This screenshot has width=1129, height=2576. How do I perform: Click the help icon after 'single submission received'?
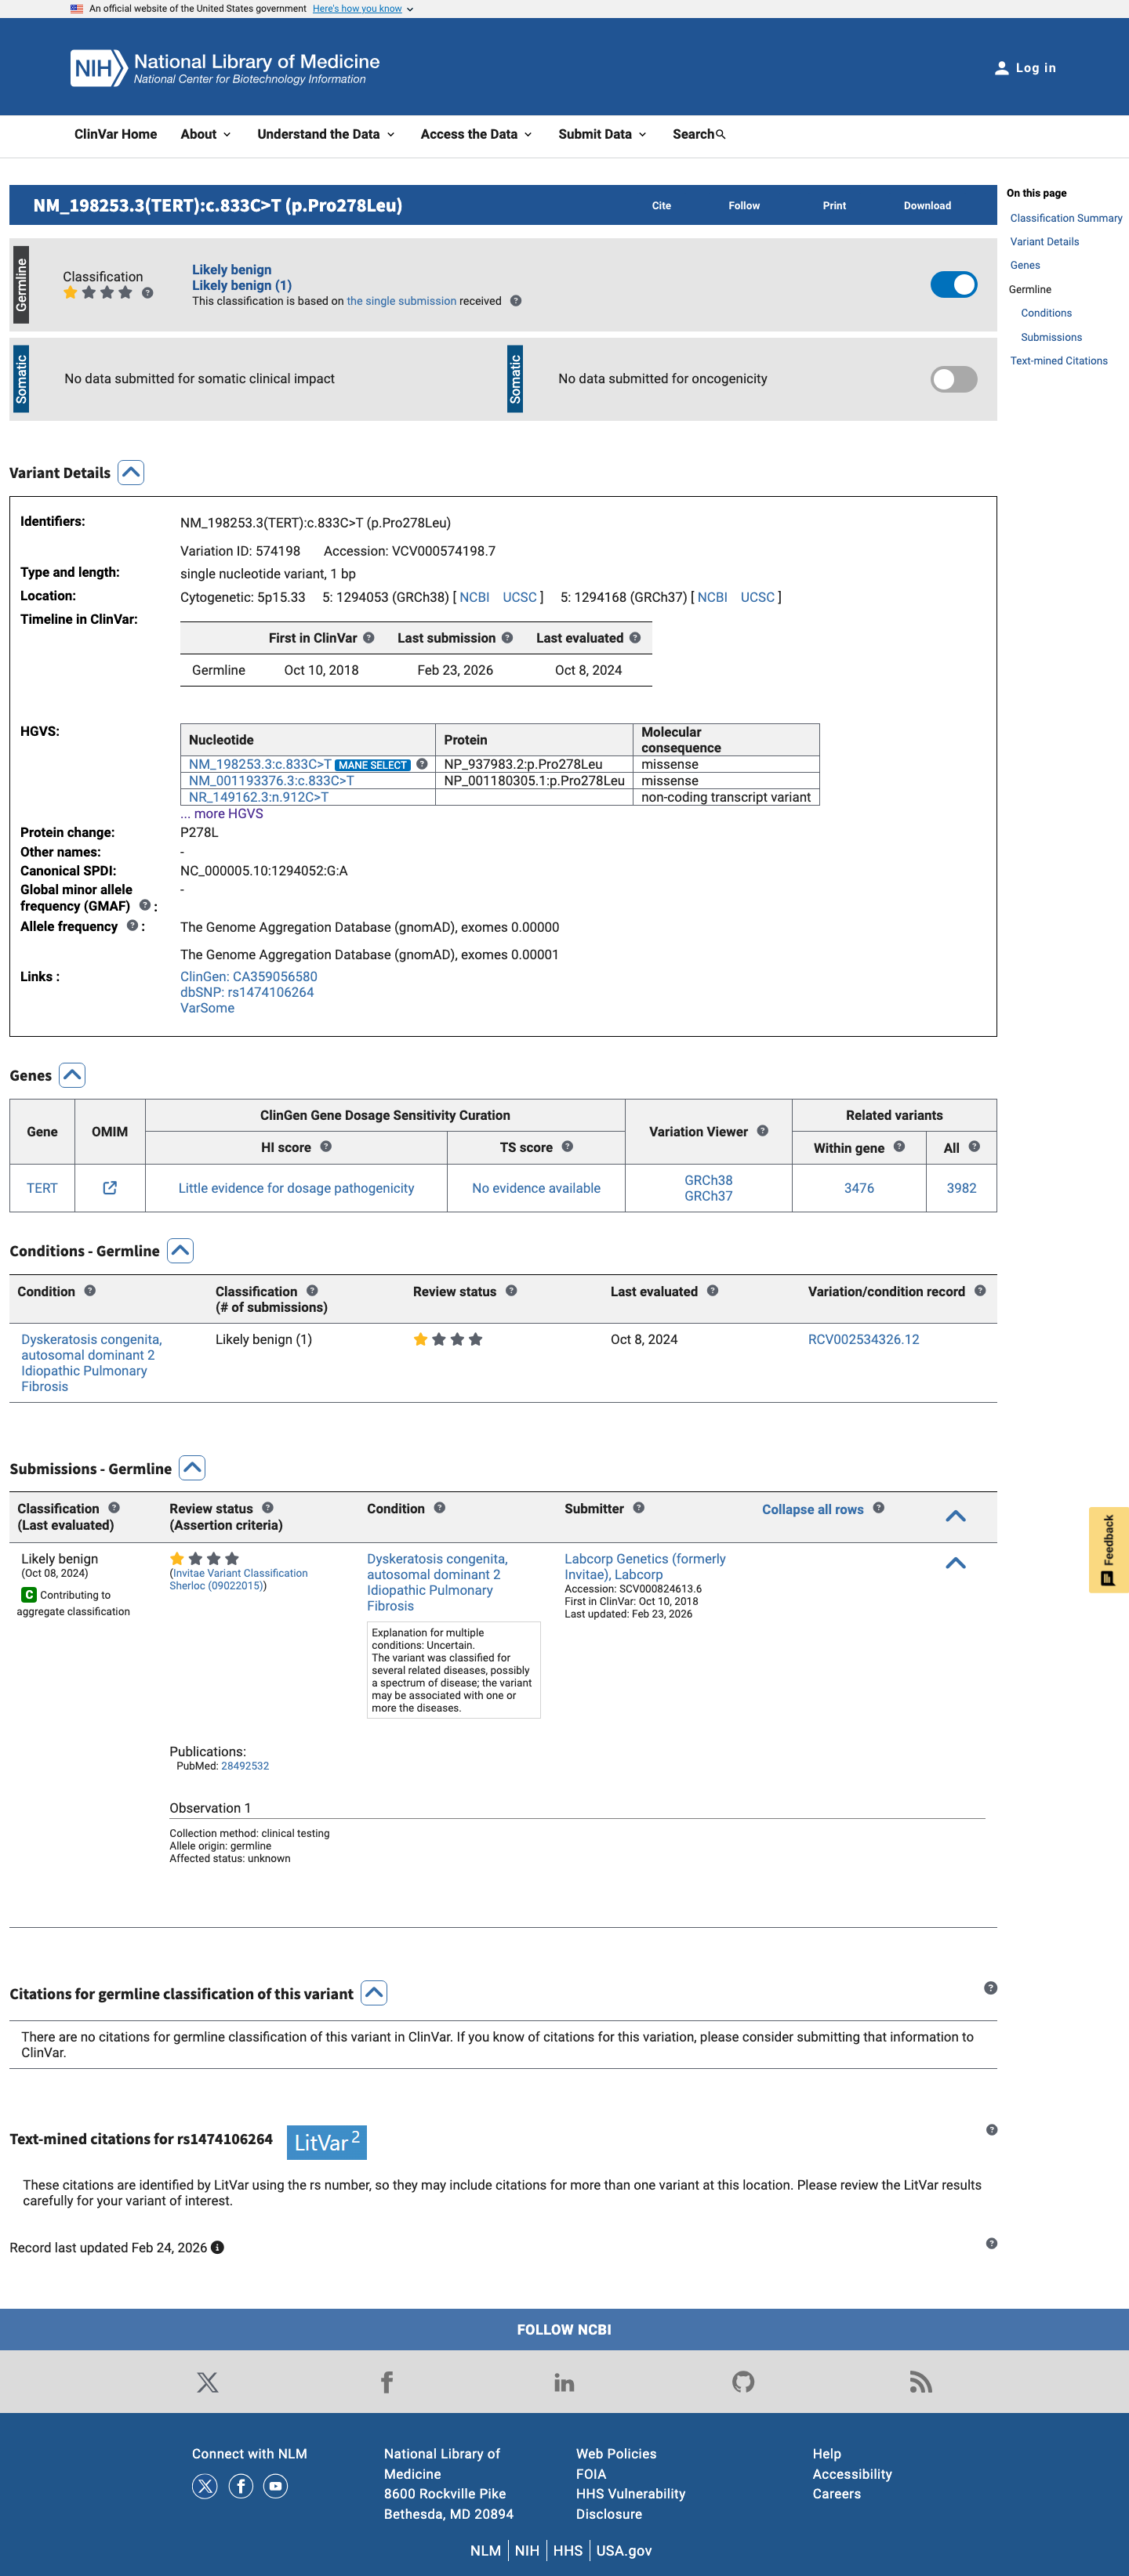(516, 301)
